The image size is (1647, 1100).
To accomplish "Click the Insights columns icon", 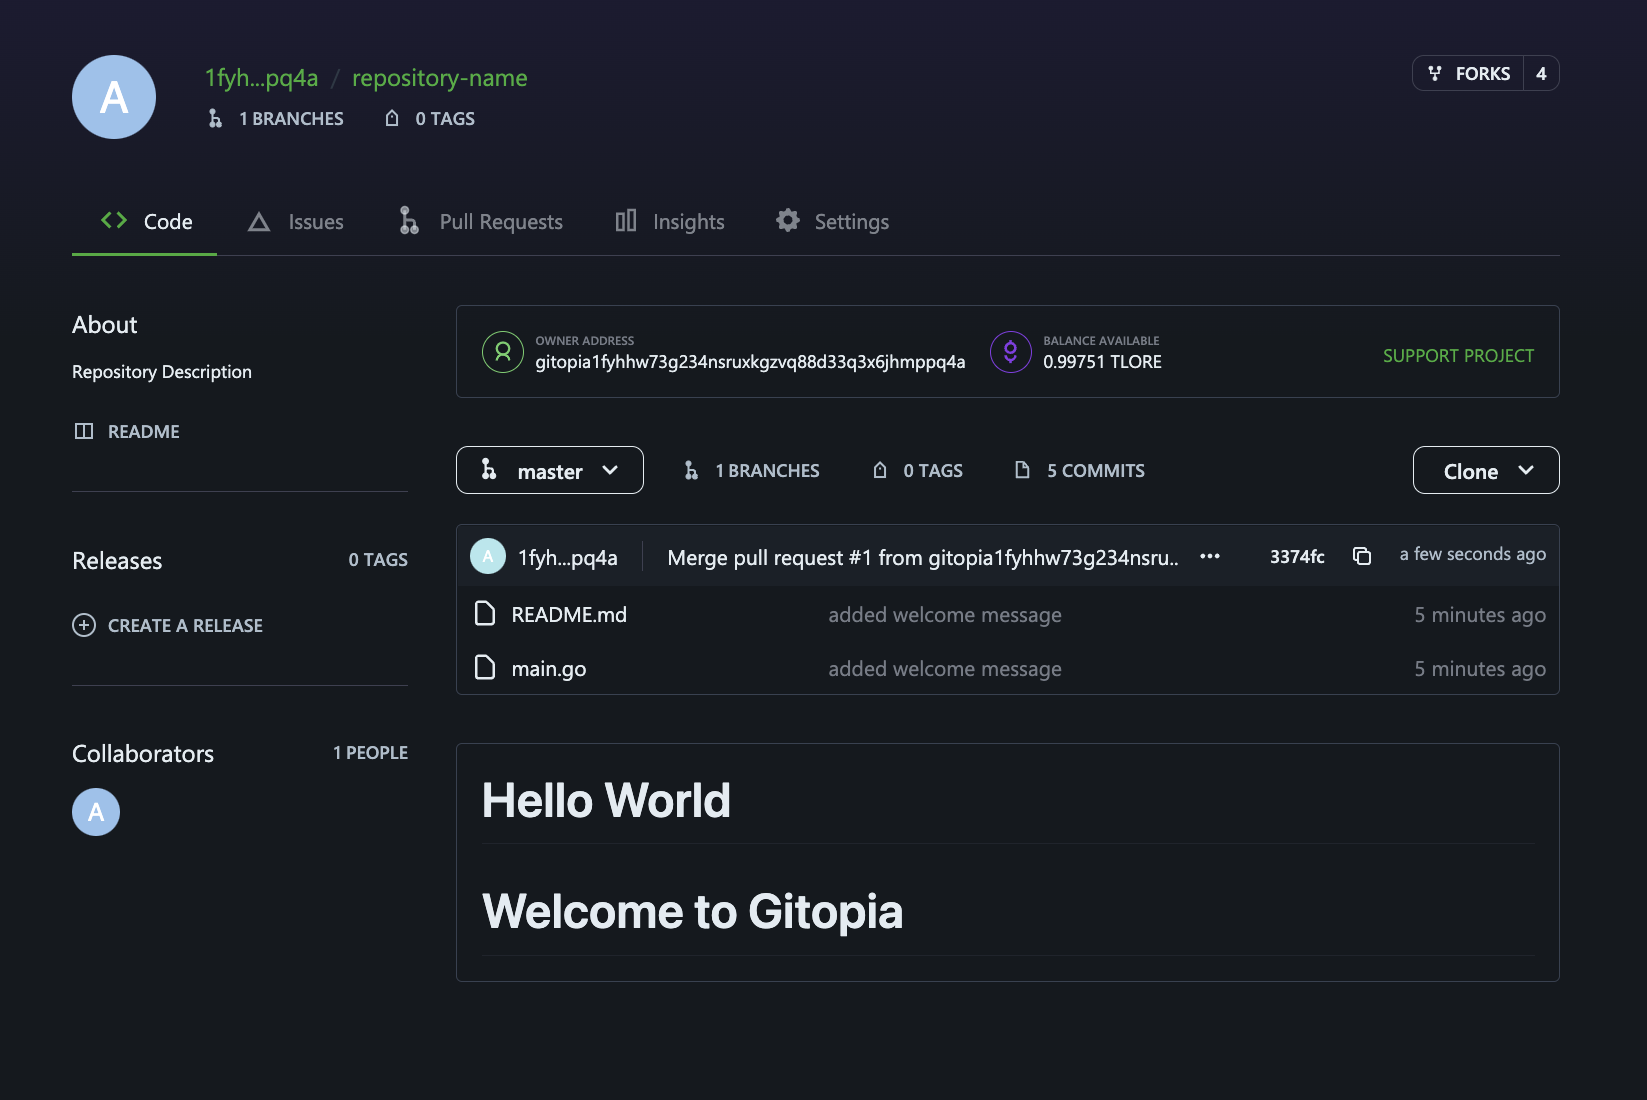I will point(626,221).
